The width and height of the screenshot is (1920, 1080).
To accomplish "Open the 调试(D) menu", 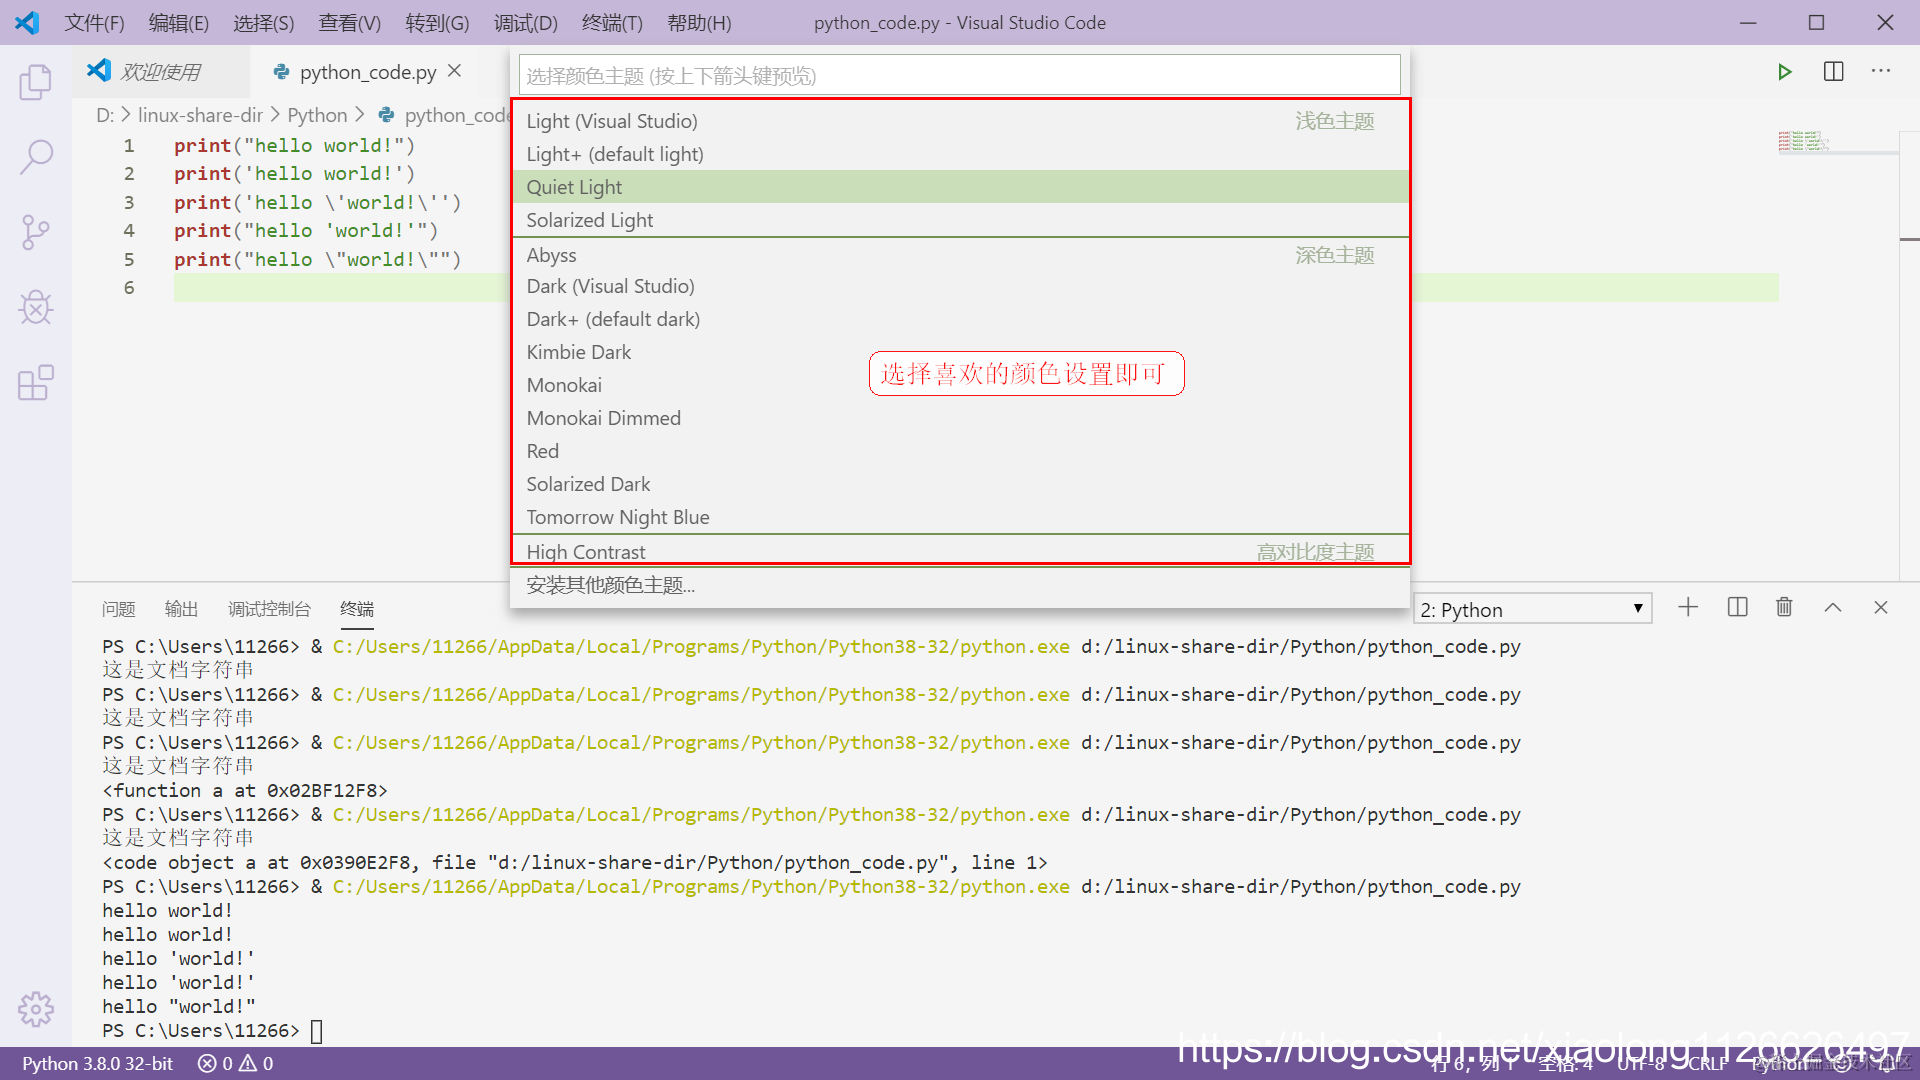I will (x=526, y=22).
